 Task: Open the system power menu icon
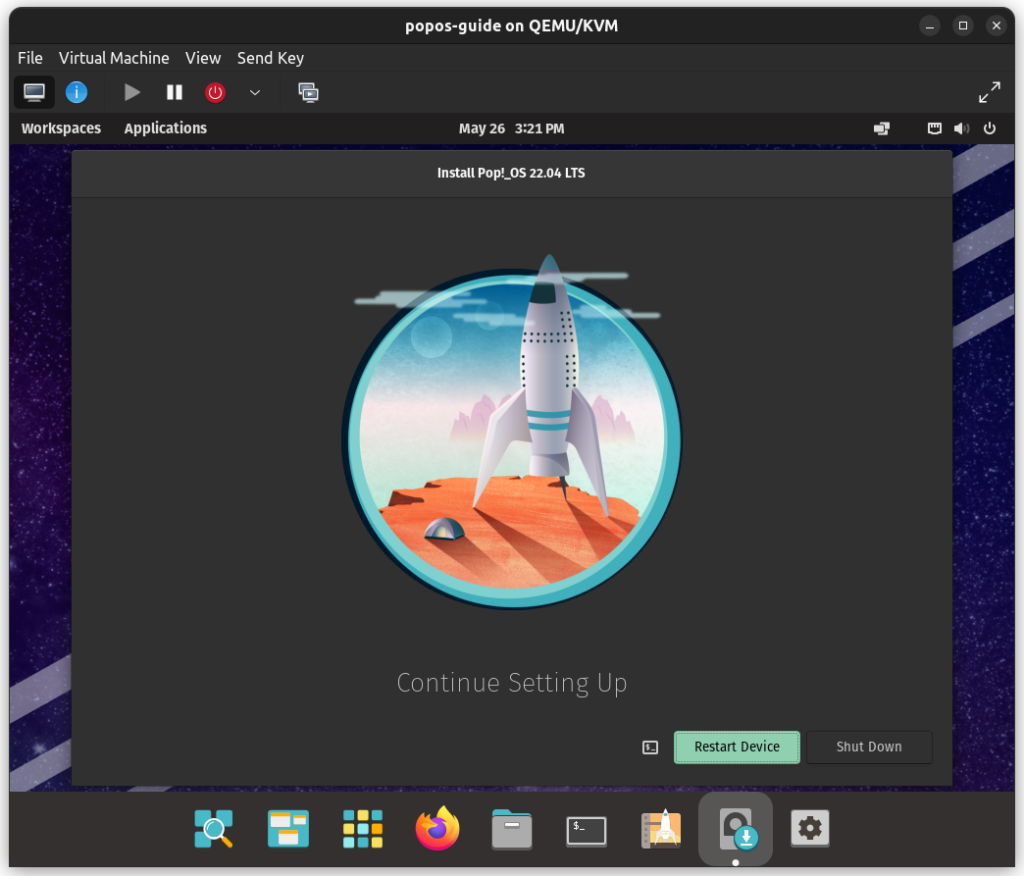click(x=989, y=129)
